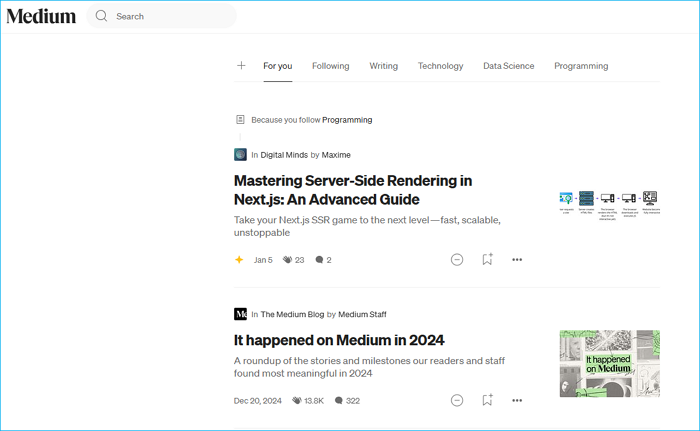Click the Search input field
The image size is (700, 431).
[170, 16]
